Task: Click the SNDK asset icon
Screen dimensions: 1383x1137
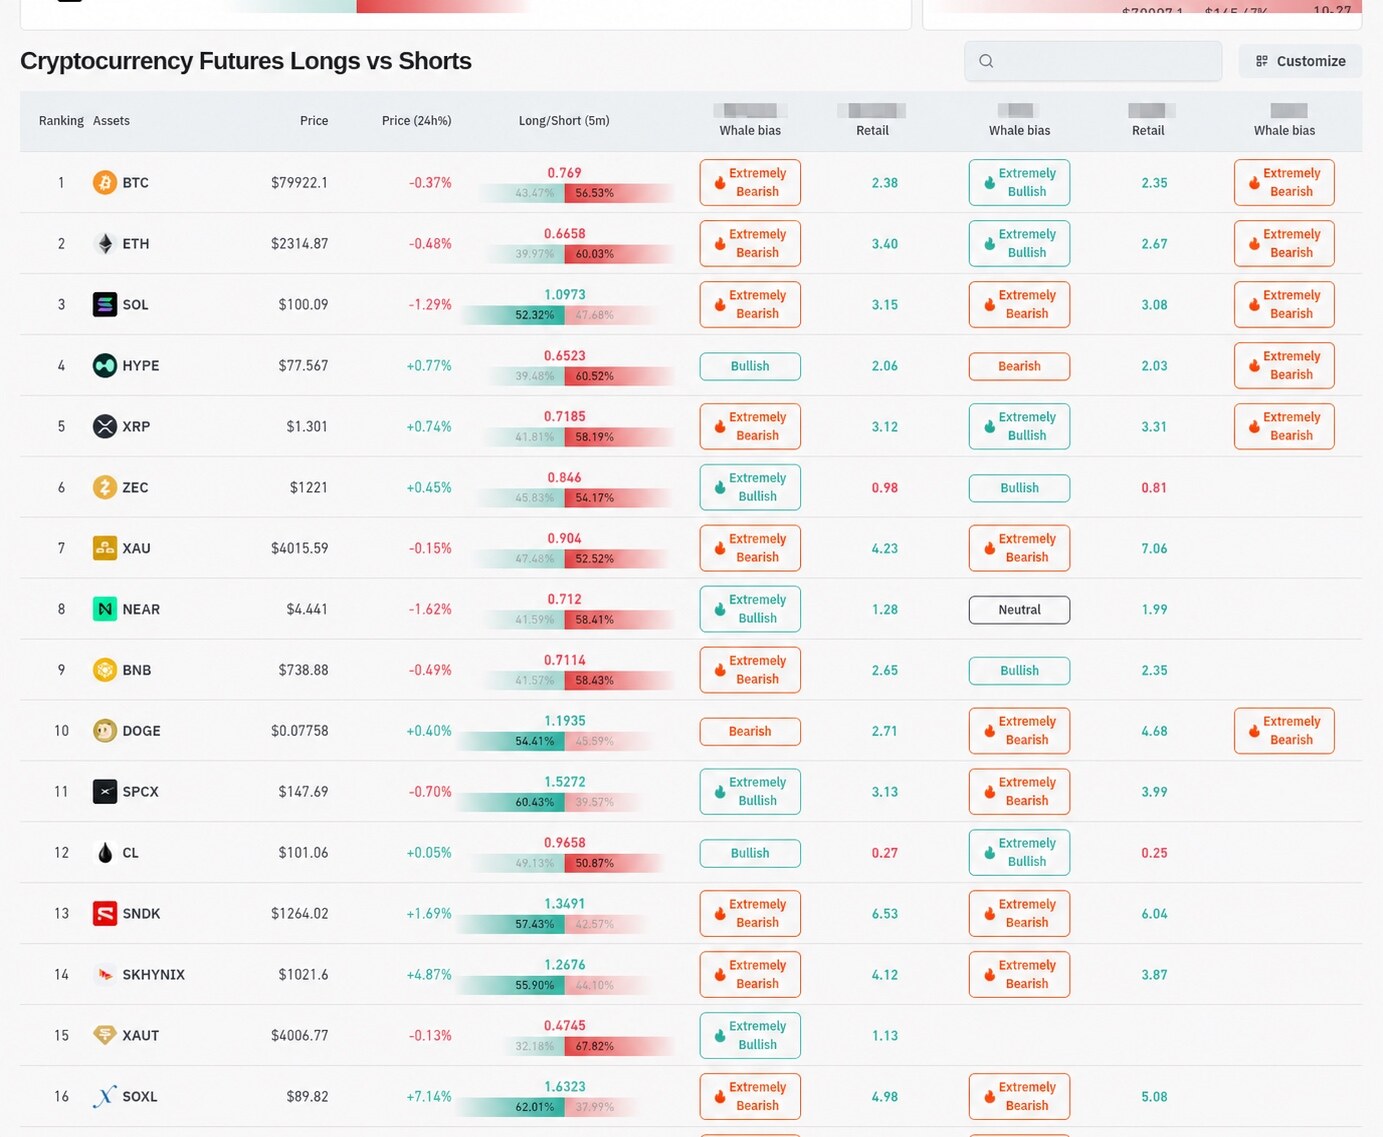Action: [x=105, y=913]
